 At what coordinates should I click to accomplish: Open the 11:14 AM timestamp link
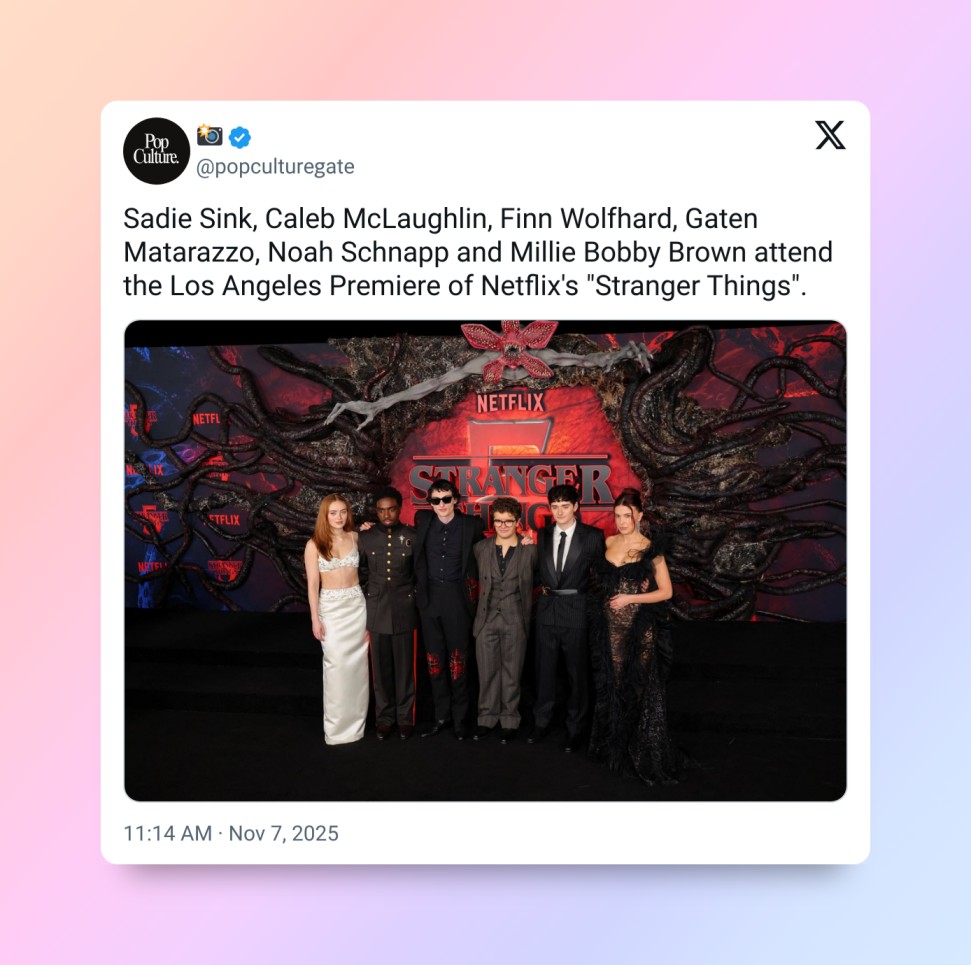167,834
